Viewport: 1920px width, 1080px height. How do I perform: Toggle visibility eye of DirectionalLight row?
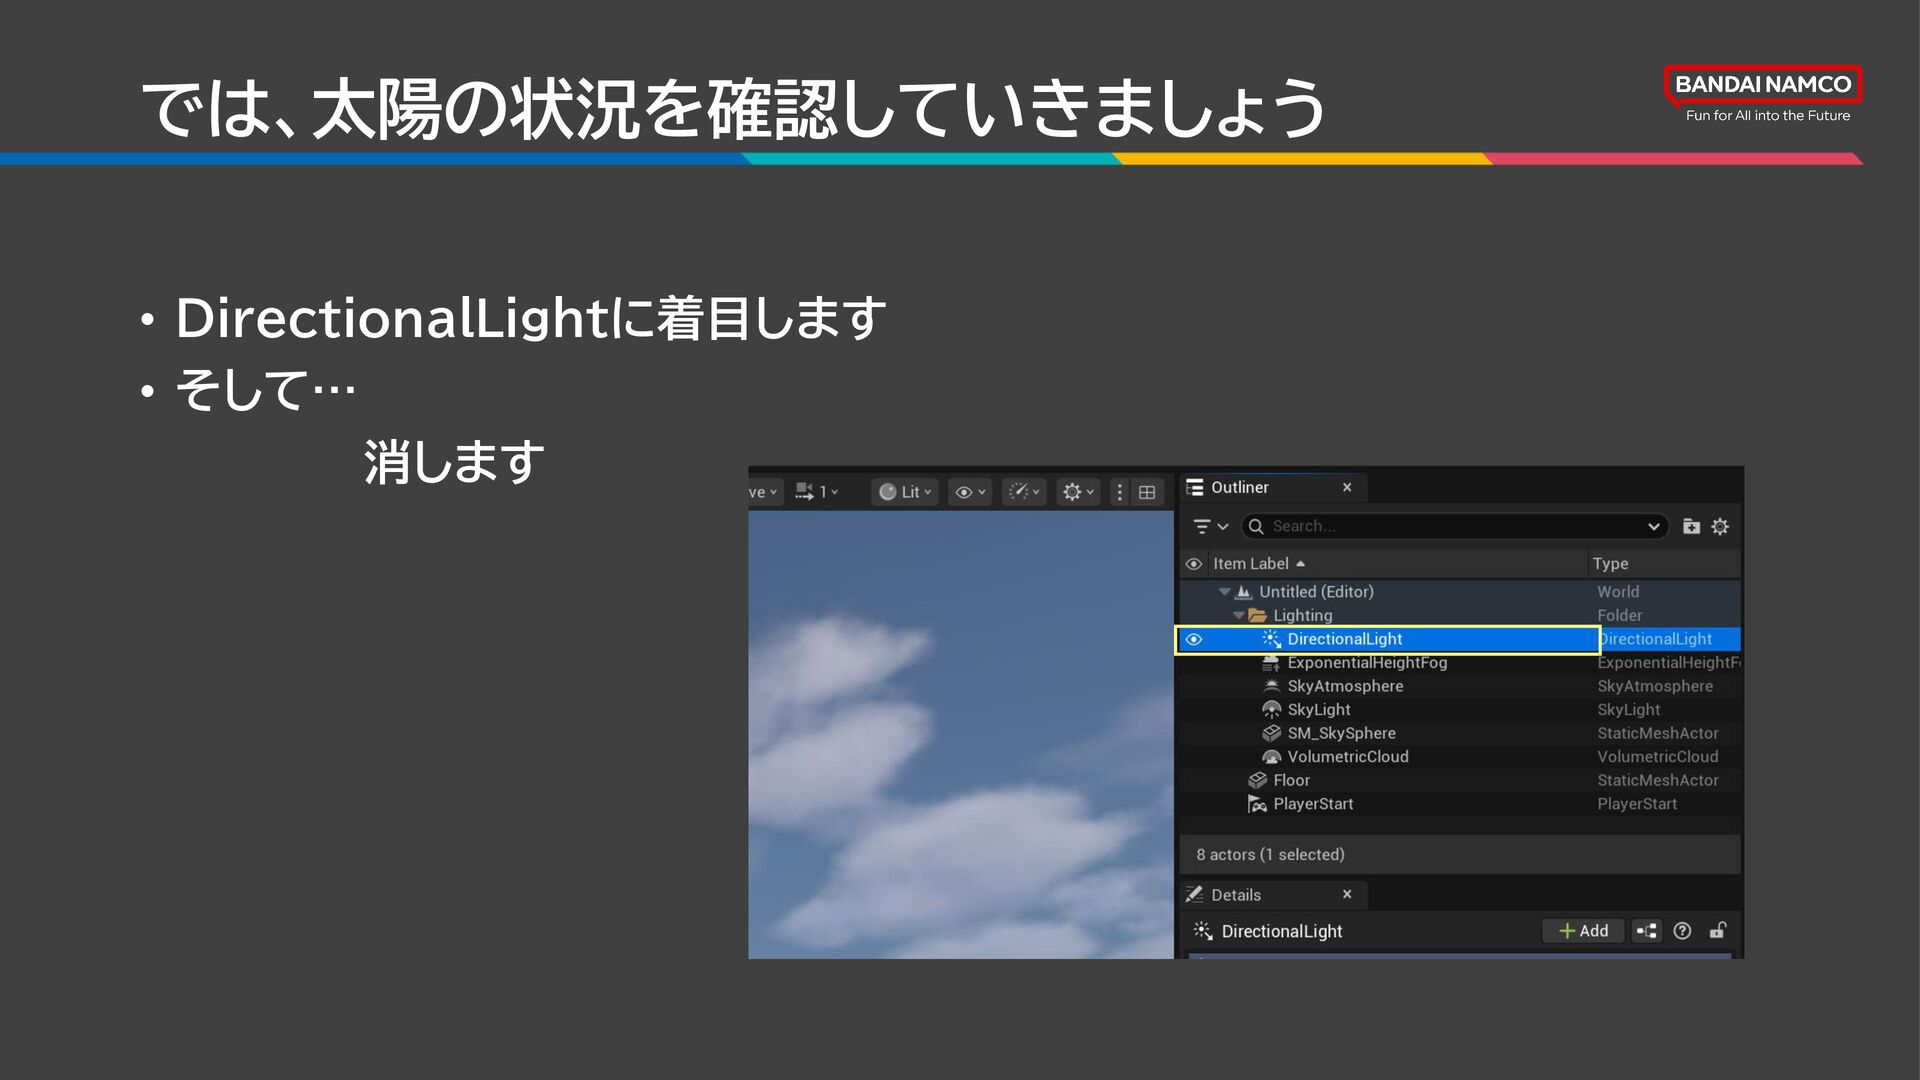1193,639
